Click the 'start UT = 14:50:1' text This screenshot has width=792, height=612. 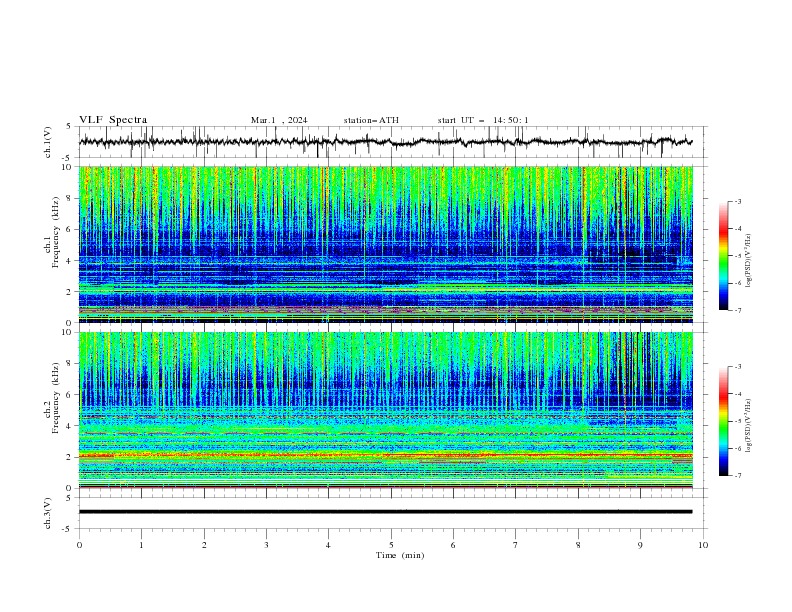tap(483, 120)
